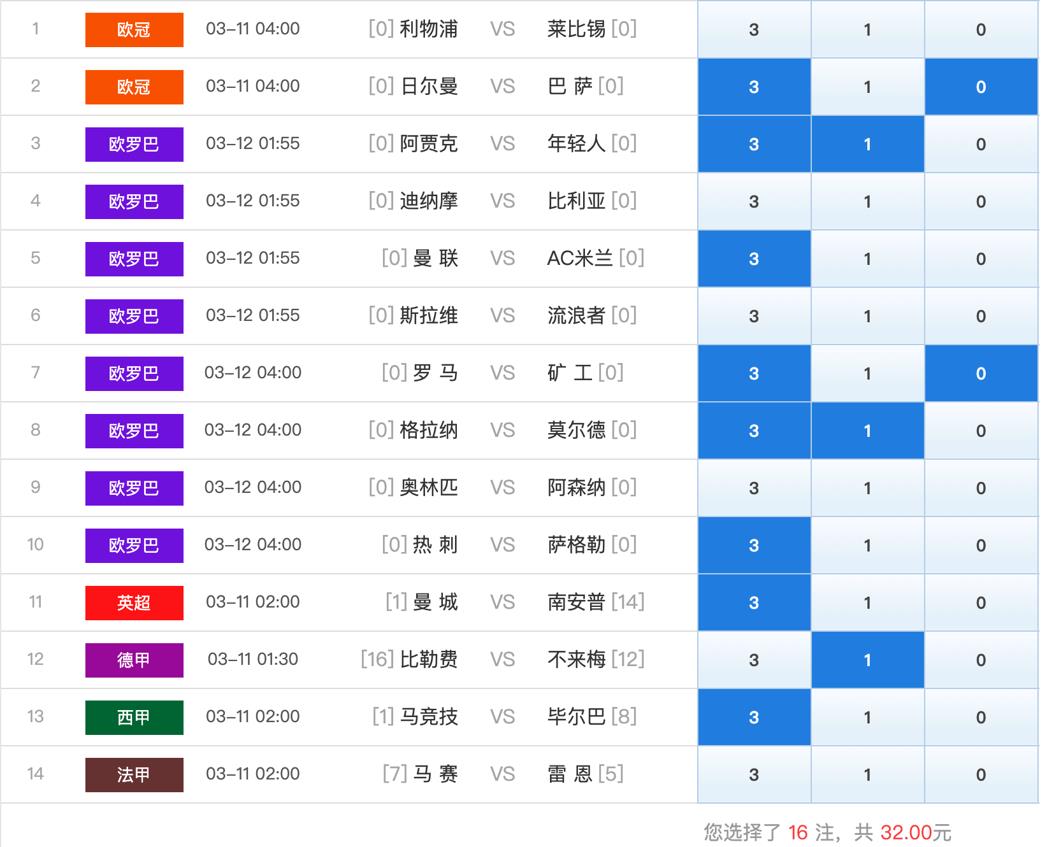Select result 0 for 阿贾克 vs 年轻人
The height and width of the screenshot is (847, 1042).
pos(981,144)
